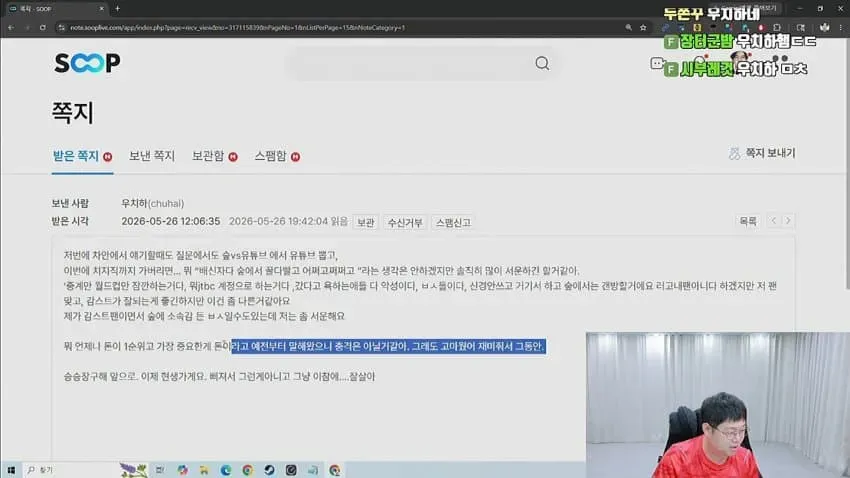This screenshot has height=478, width=850.
Task: Click the browser profile avatar icon
Action: 825,28
